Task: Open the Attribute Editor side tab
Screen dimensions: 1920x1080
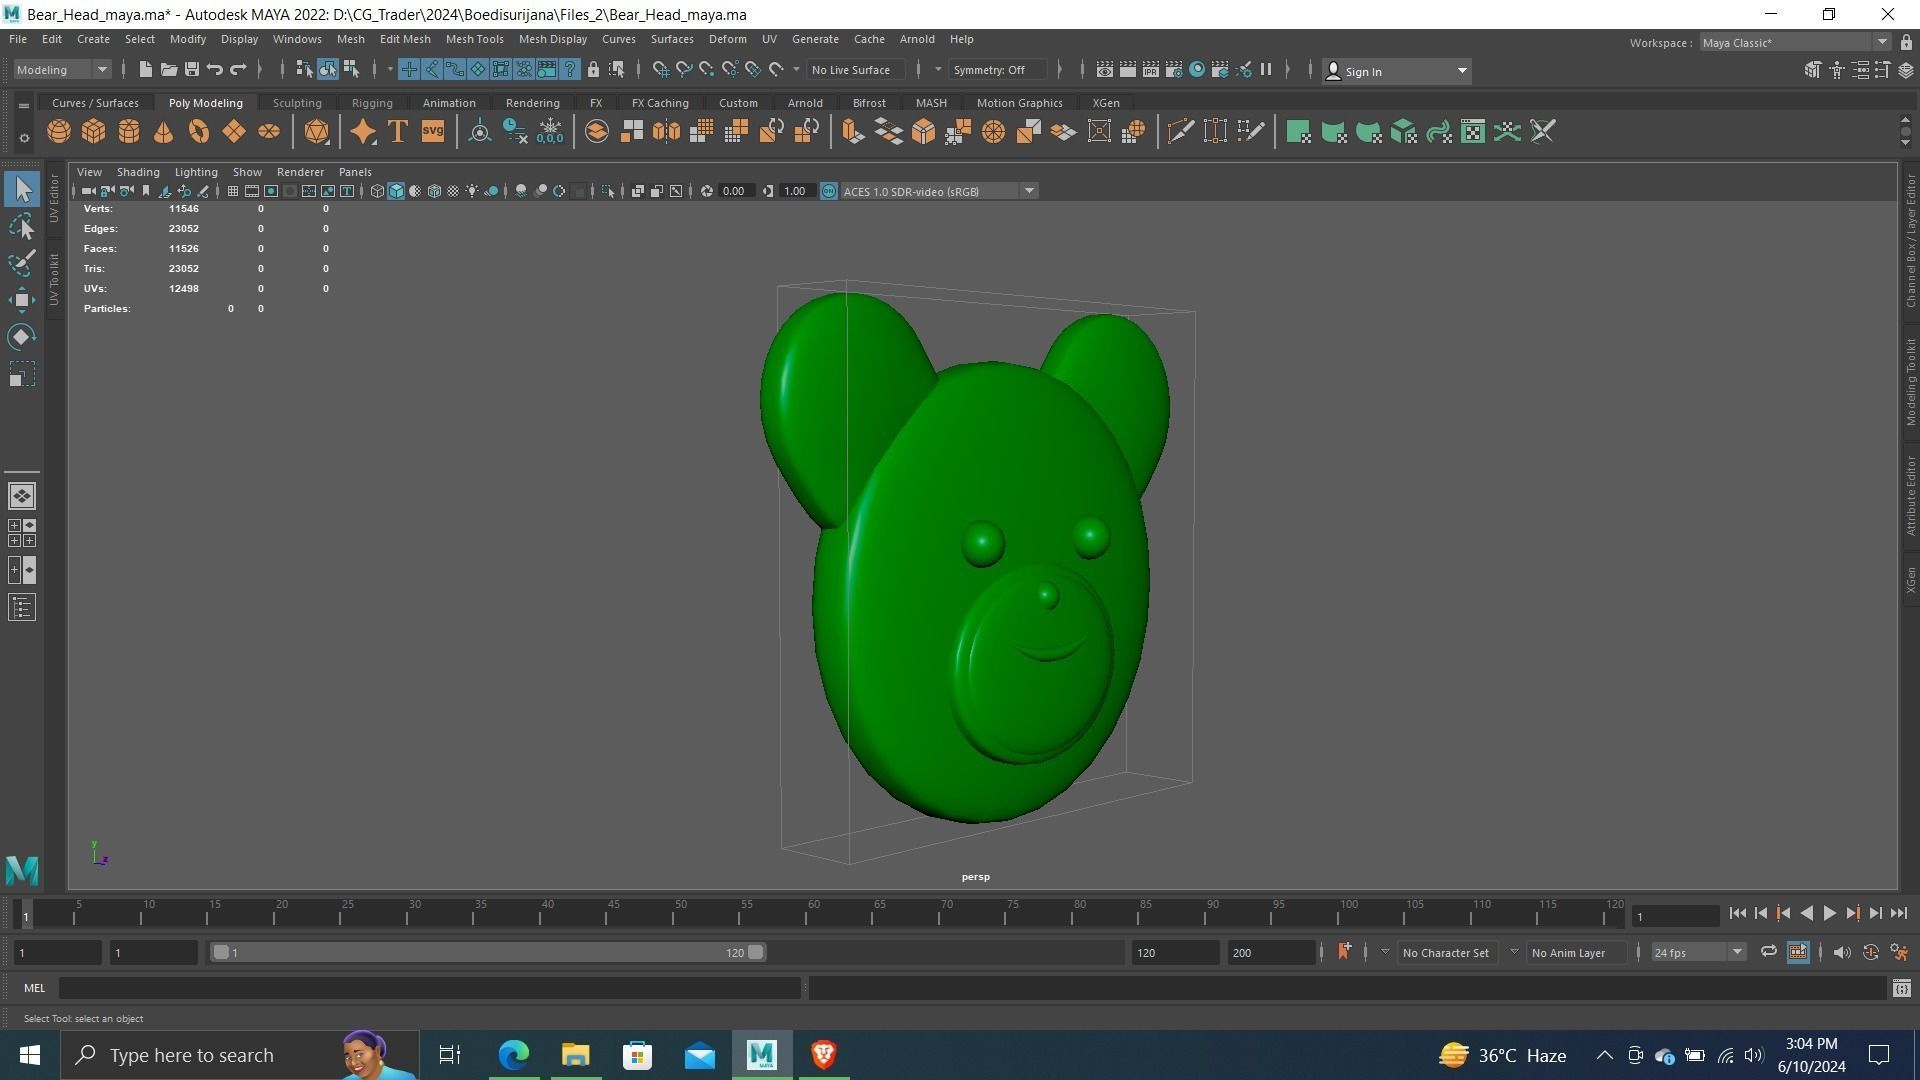Action: (x=1910, y=496)
